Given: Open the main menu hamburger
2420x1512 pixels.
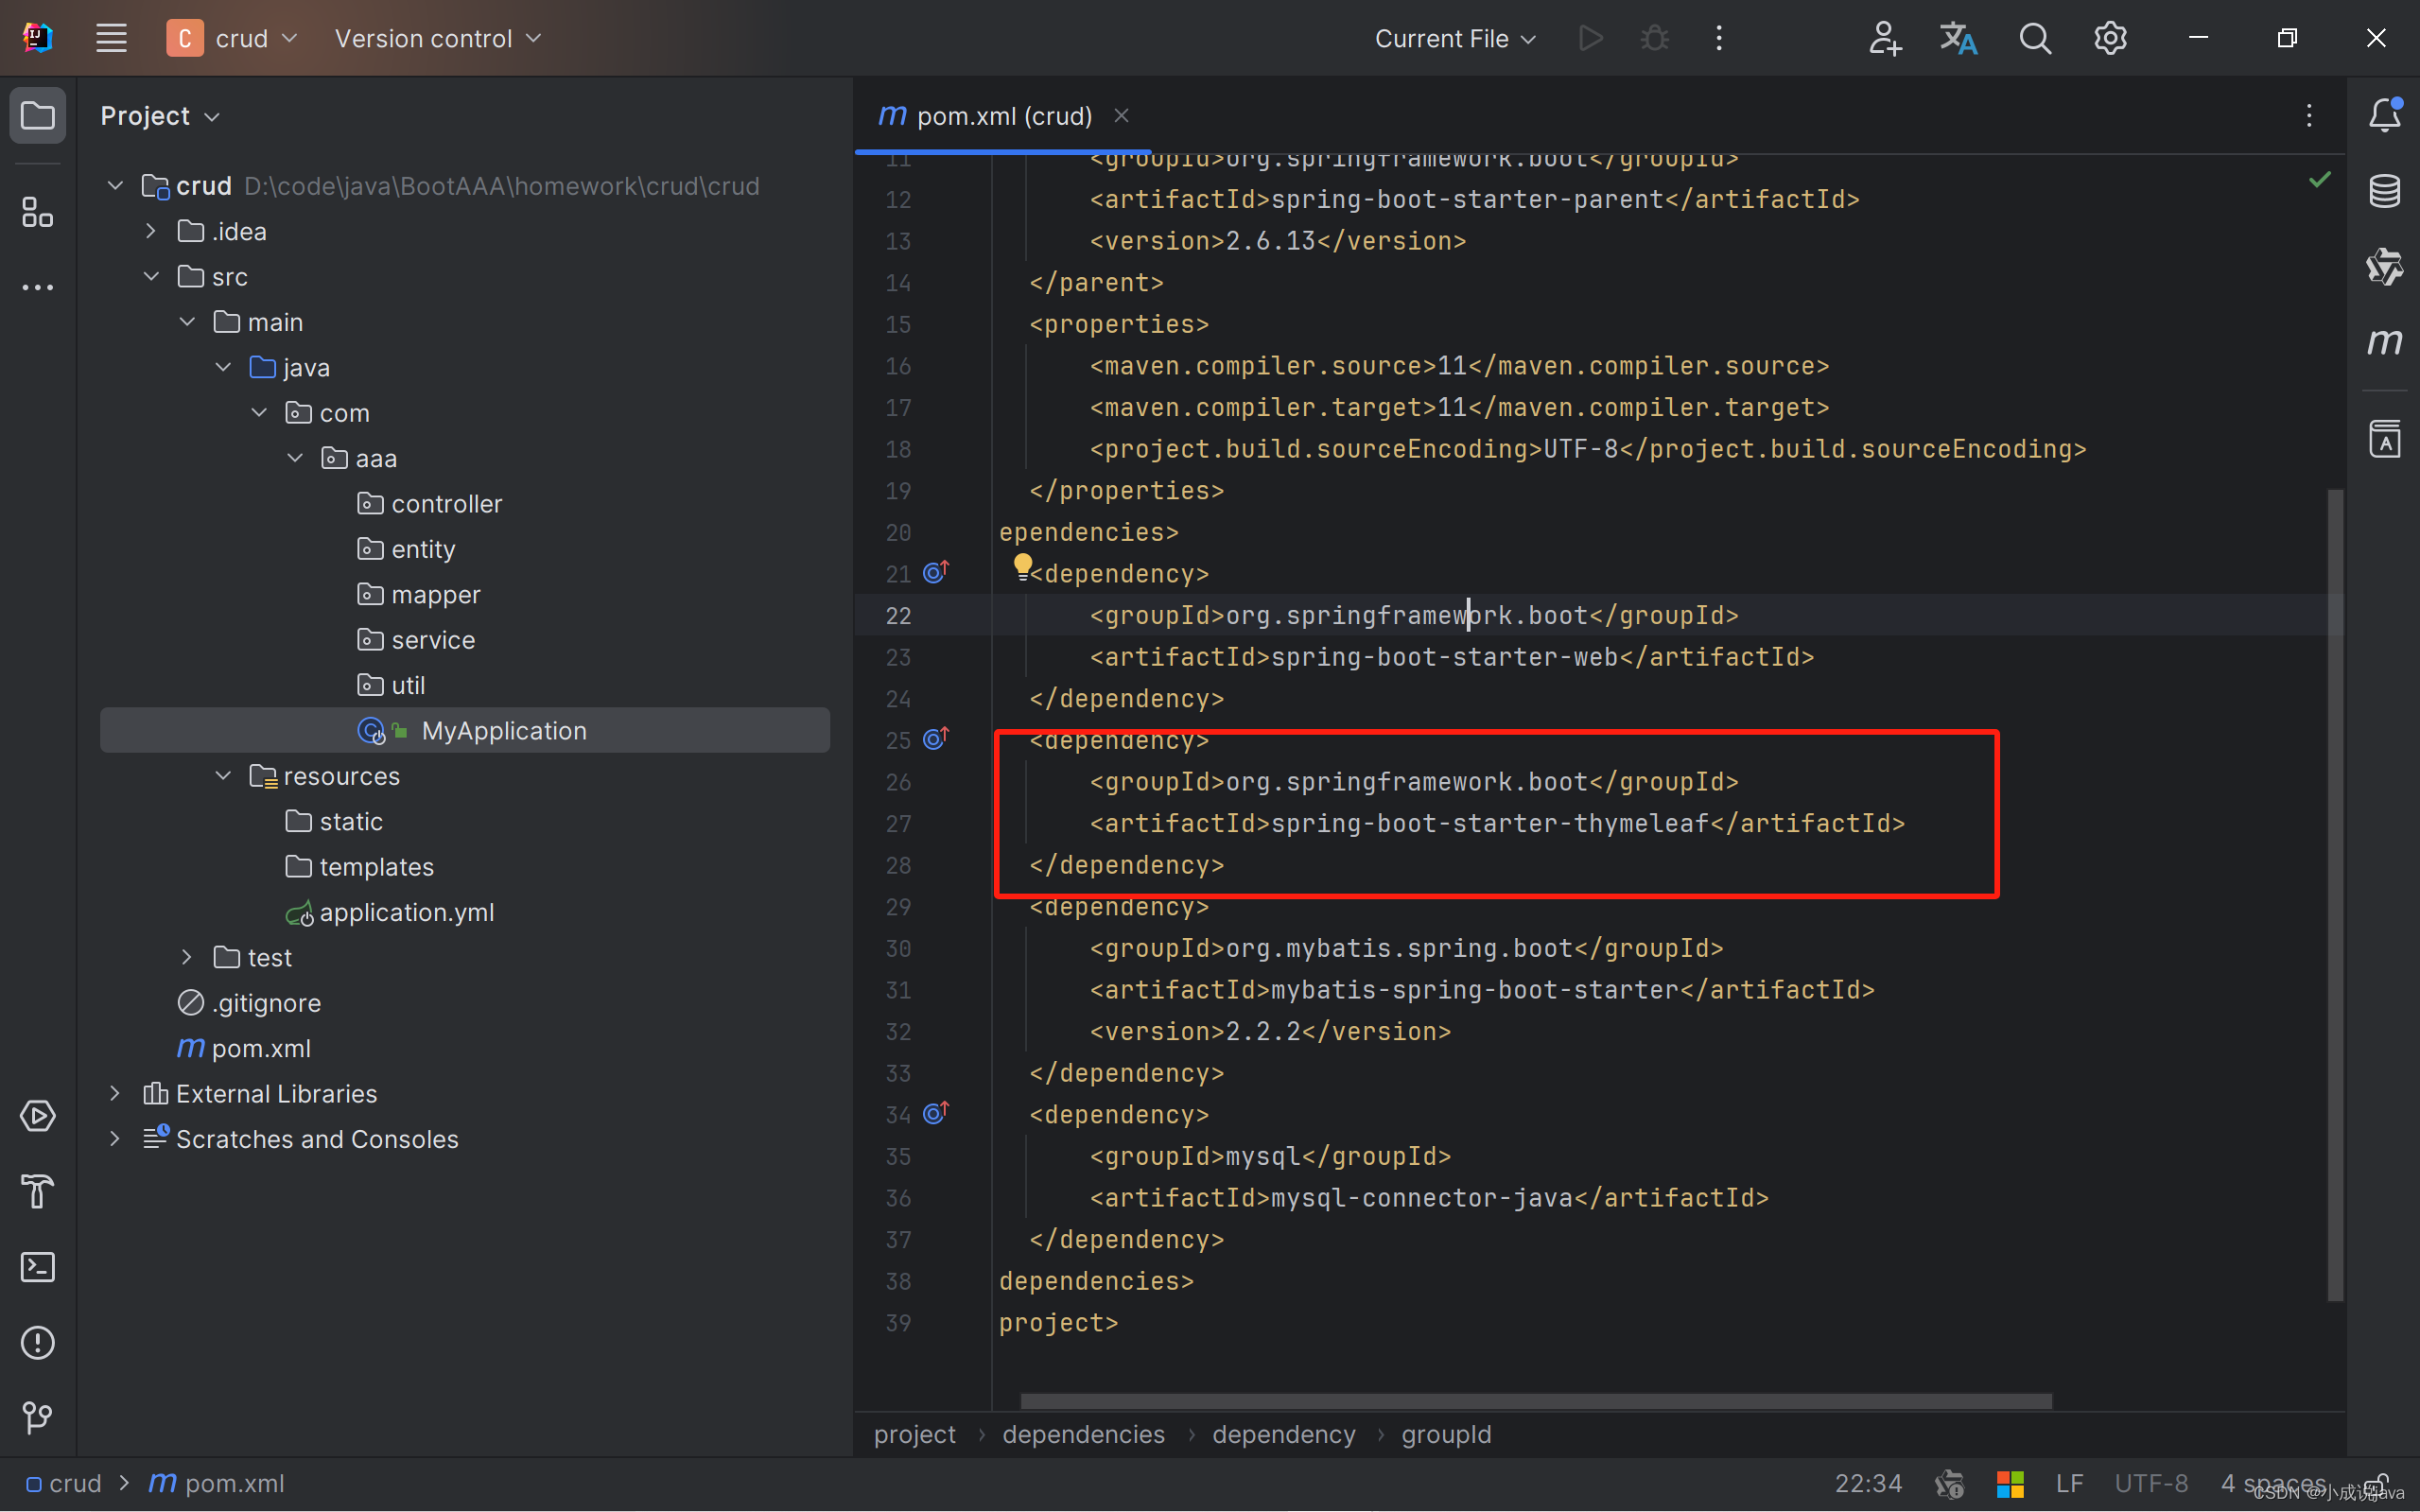Looking at the screenshot, I should 111,38.
